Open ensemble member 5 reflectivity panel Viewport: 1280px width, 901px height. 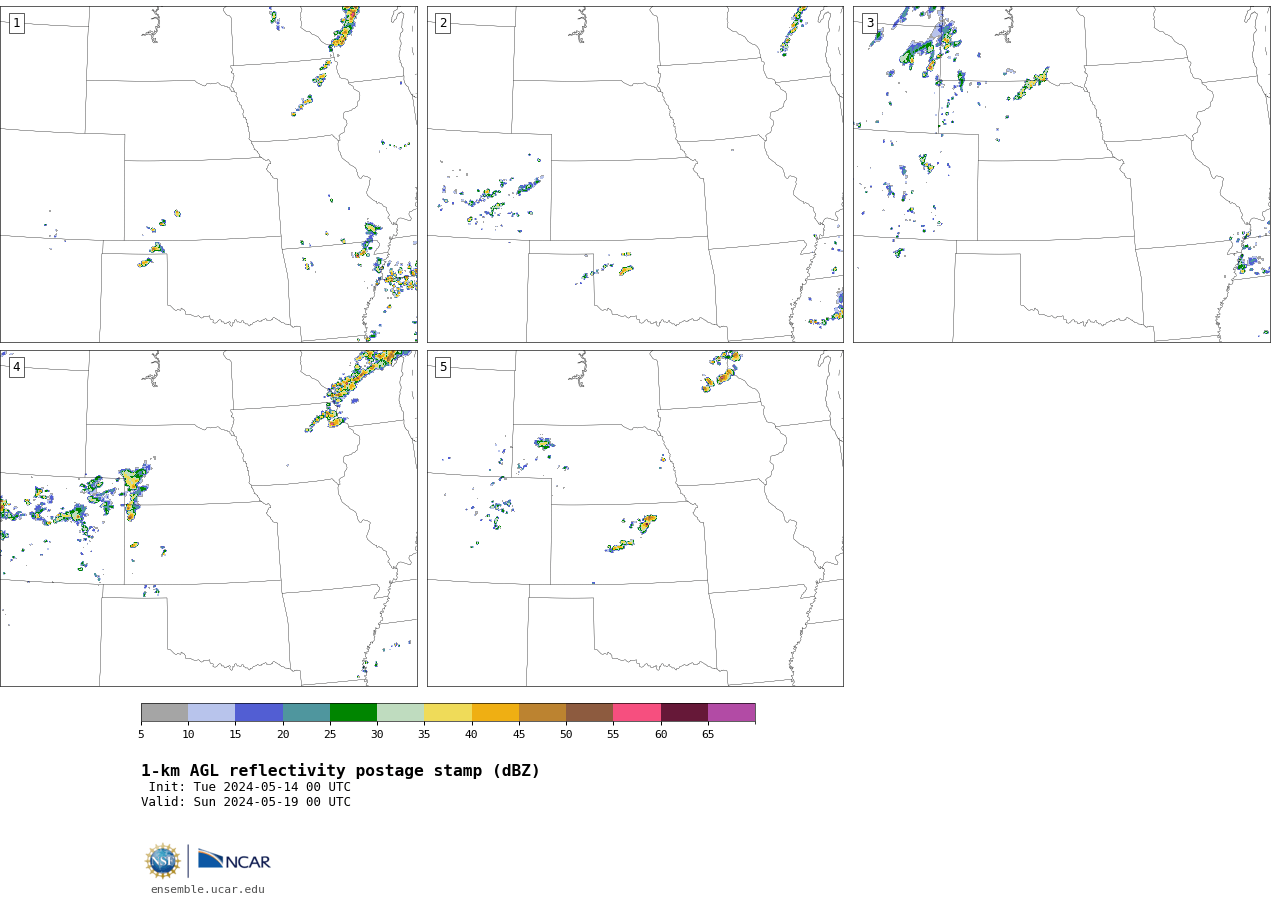coord(635,518)
